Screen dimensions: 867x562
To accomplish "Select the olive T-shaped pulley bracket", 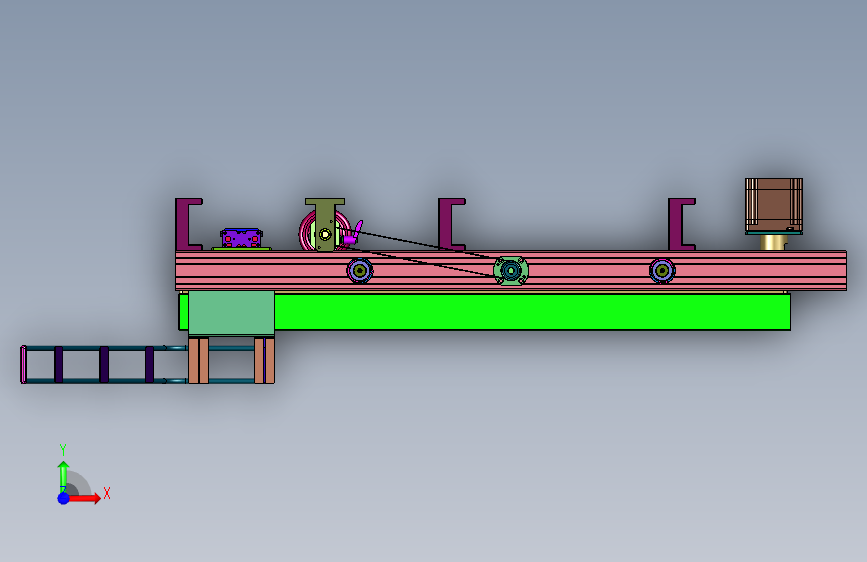I will click(325, 224).
